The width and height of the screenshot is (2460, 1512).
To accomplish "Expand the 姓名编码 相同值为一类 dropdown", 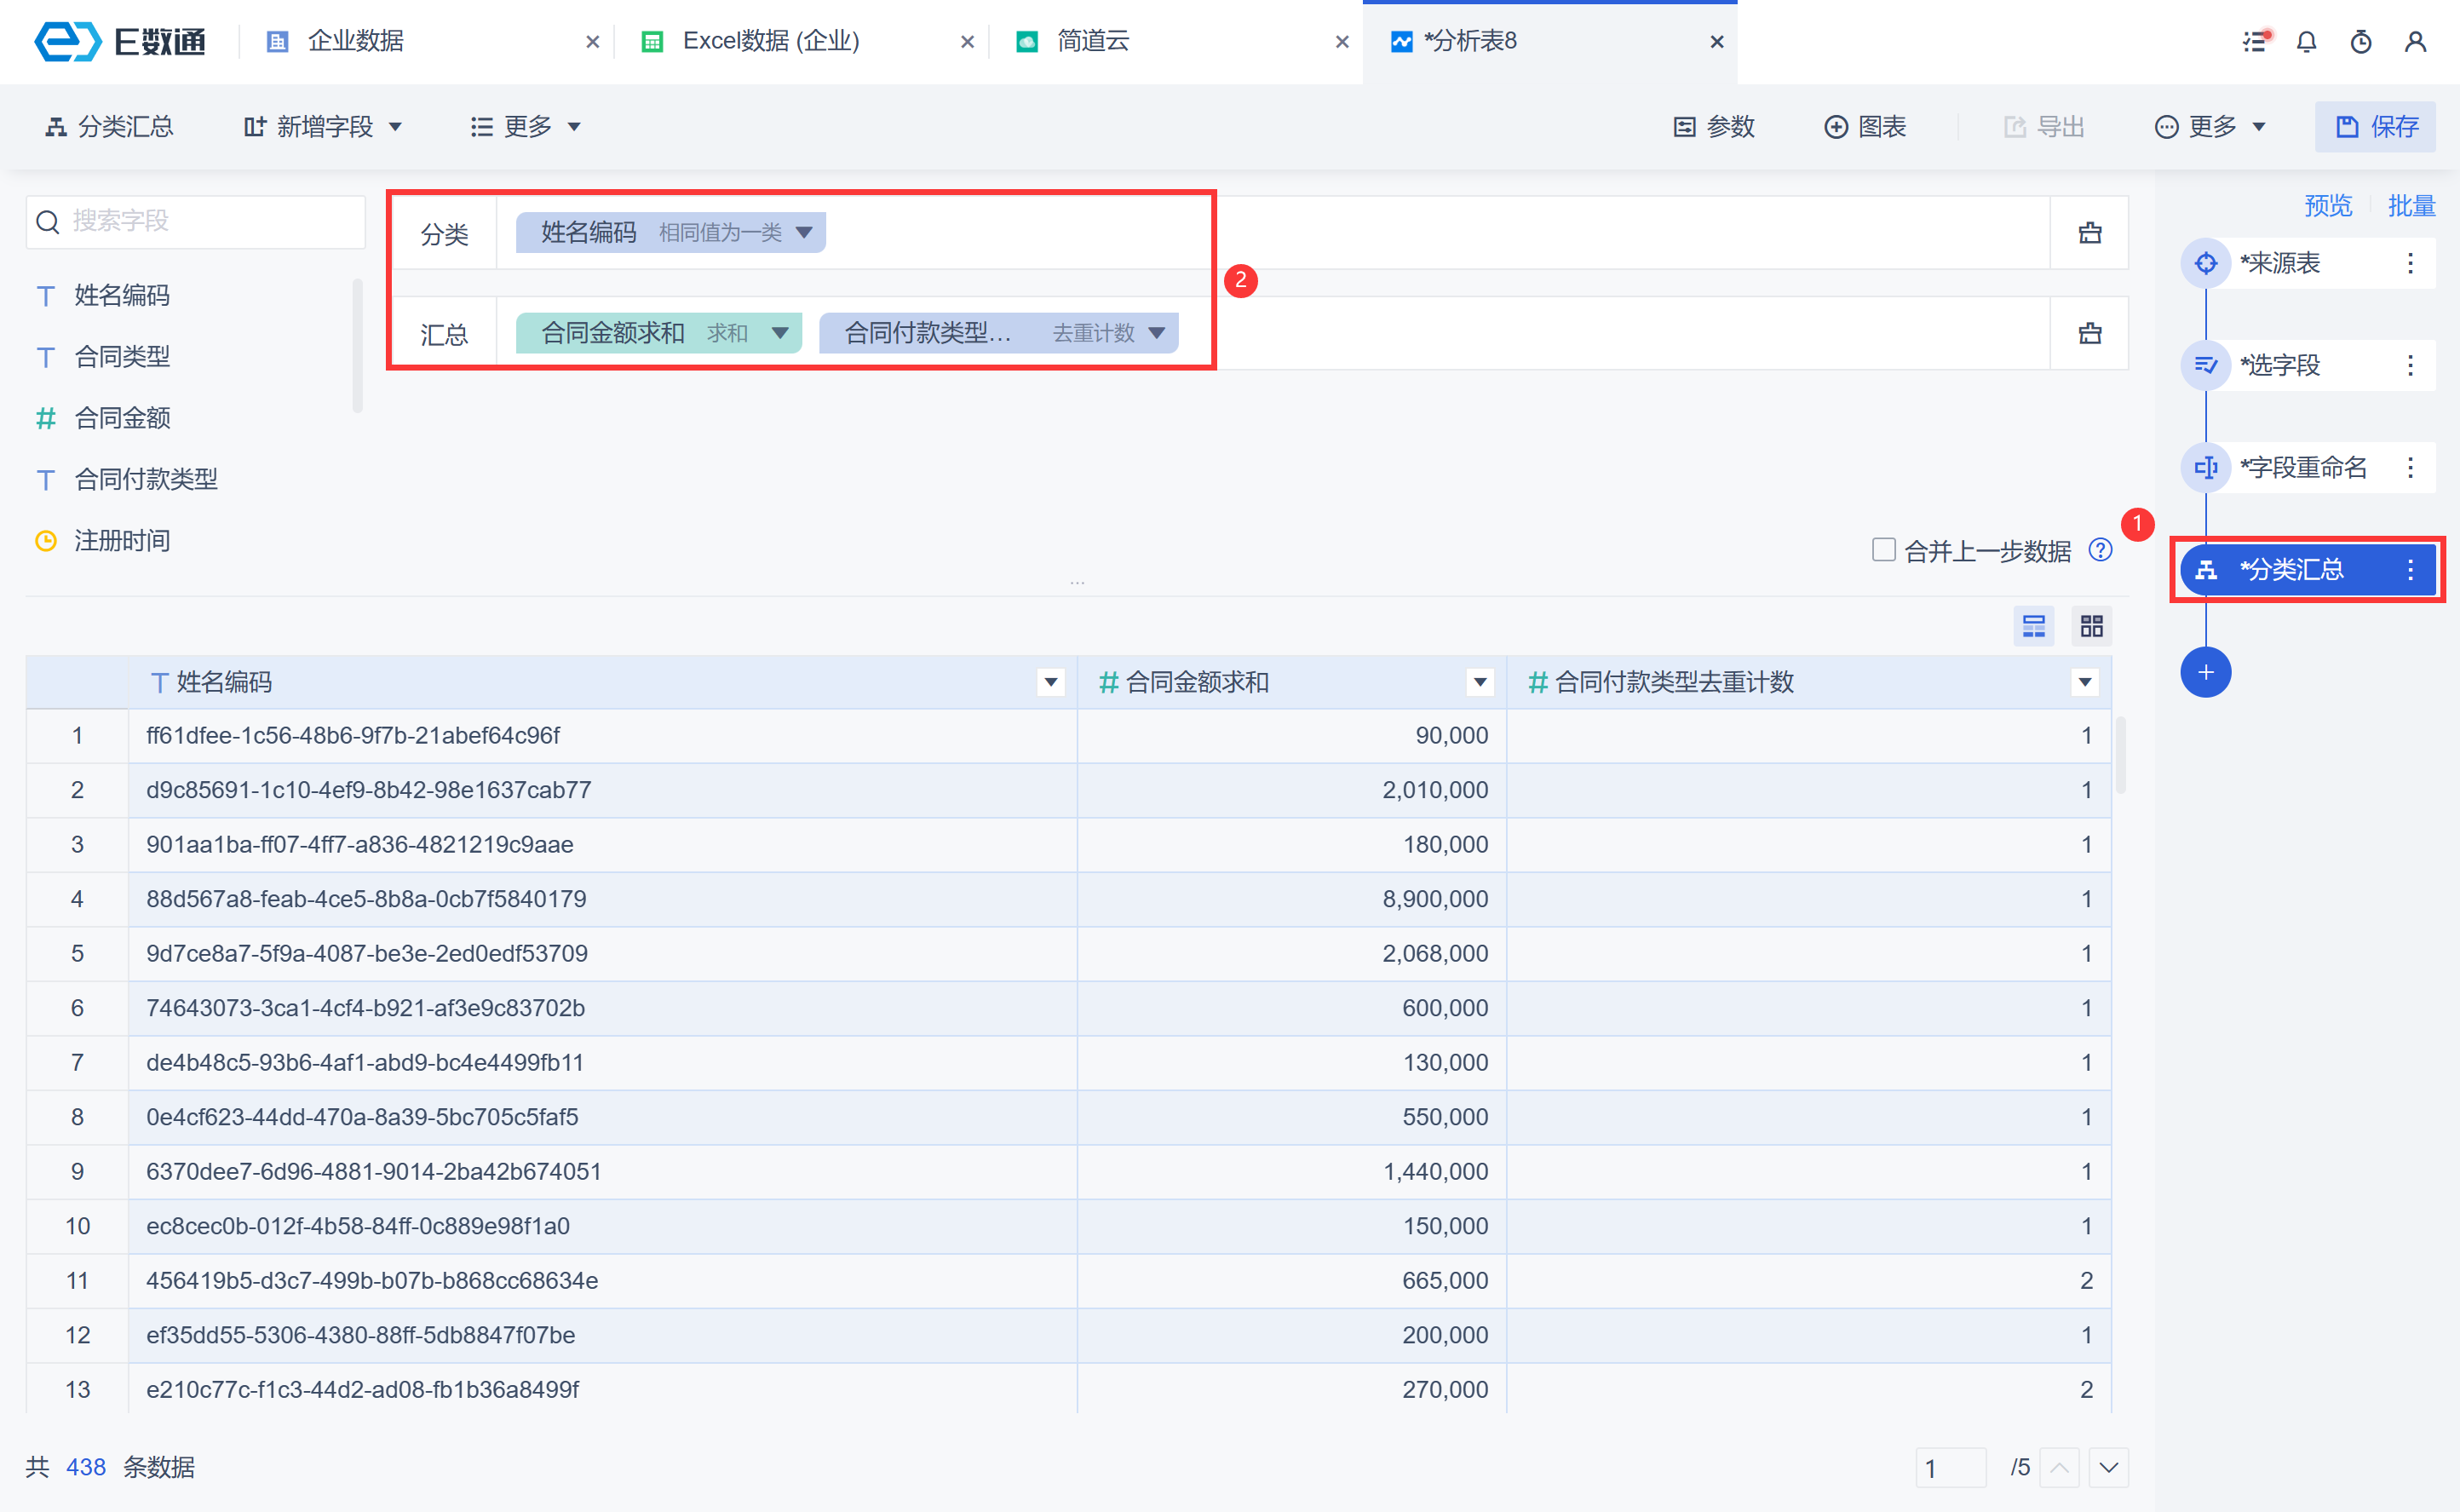I will pyautogui.click(x=803, y=233).
